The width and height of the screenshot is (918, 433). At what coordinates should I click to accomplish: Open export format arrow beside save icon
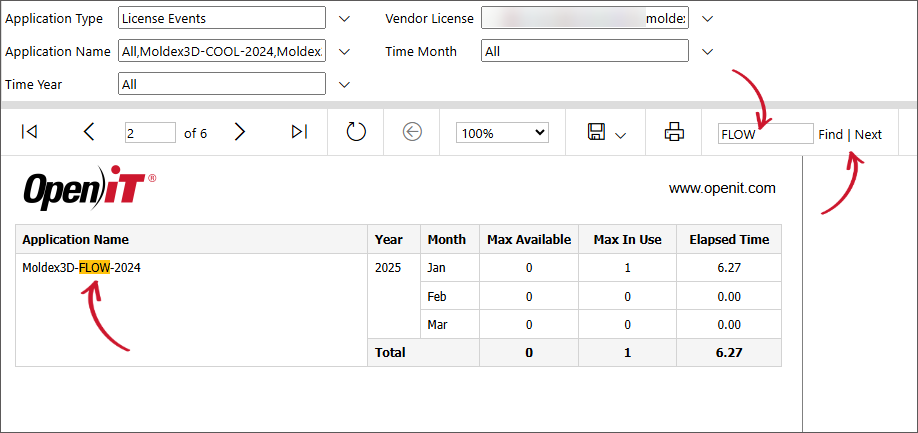pyautogui.click(x=621, y=135)
